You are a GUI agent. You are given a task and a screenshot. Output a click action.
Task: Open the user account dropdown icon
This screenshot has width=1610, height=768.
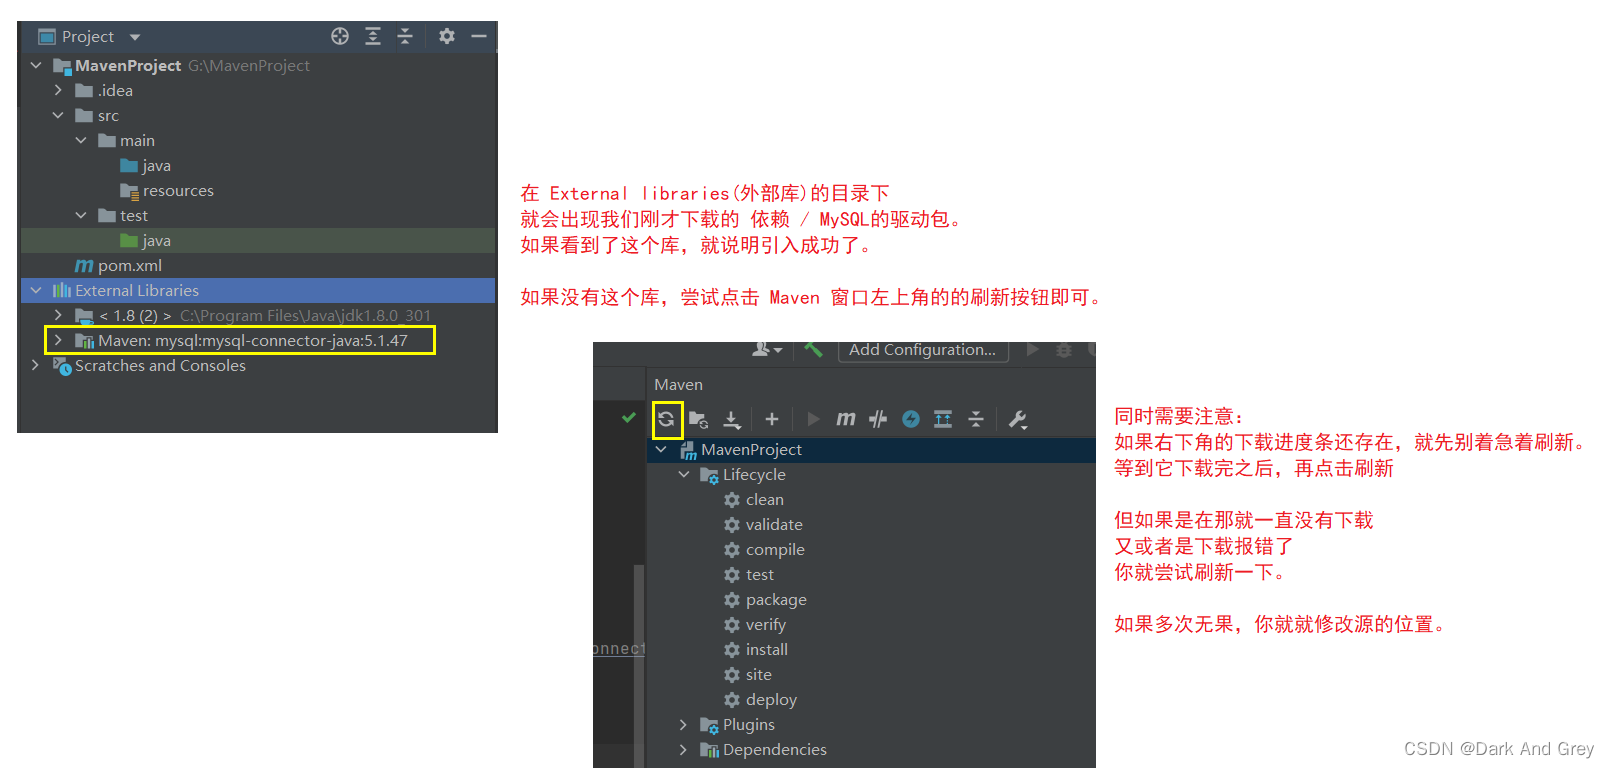767,349
